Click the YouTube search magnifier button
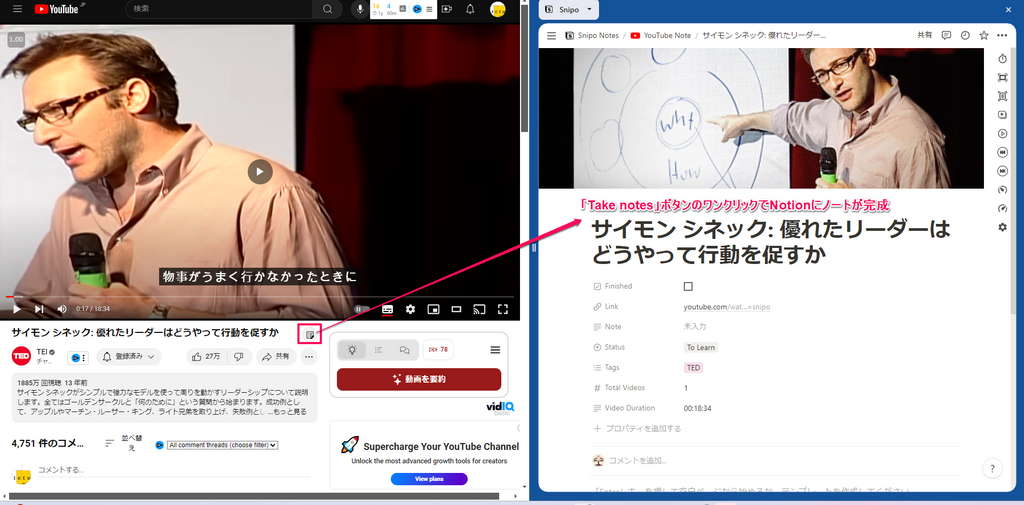Image resolution: width=1024 pixels, height=505 pixels. [x=327, y=10]
